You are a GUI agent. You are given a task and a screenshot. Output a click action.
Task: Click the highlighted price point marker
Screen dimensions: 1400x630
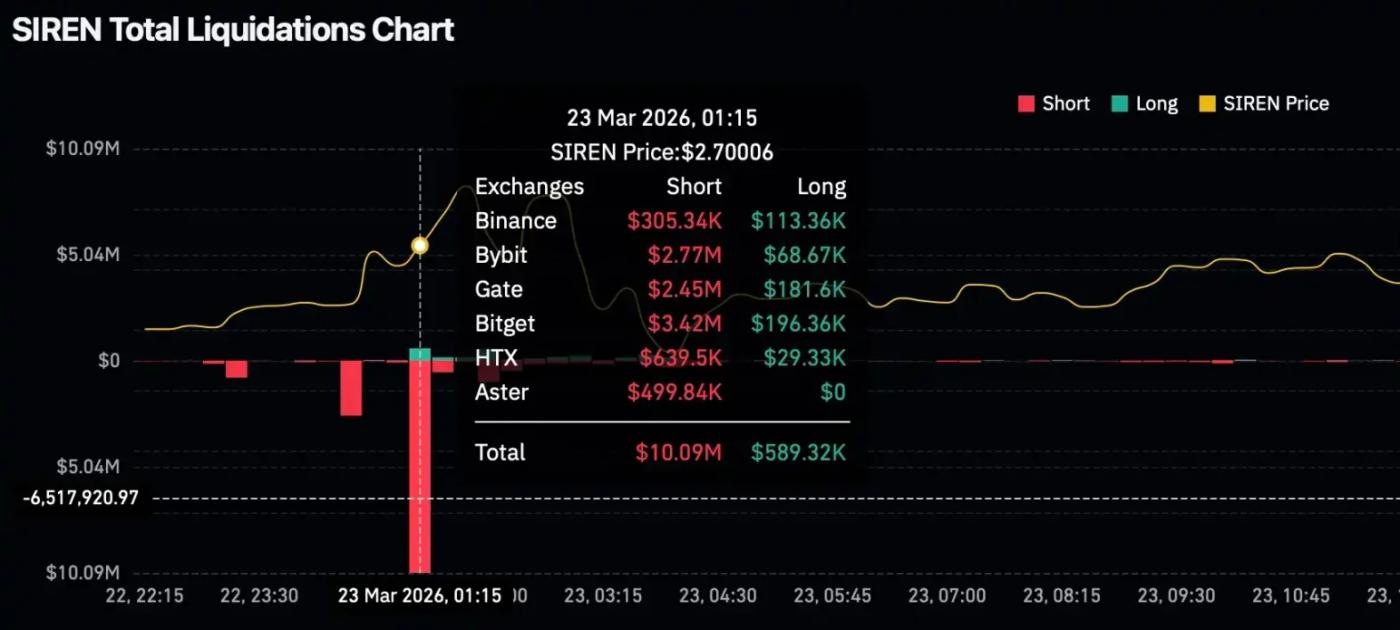pos(420,245)
